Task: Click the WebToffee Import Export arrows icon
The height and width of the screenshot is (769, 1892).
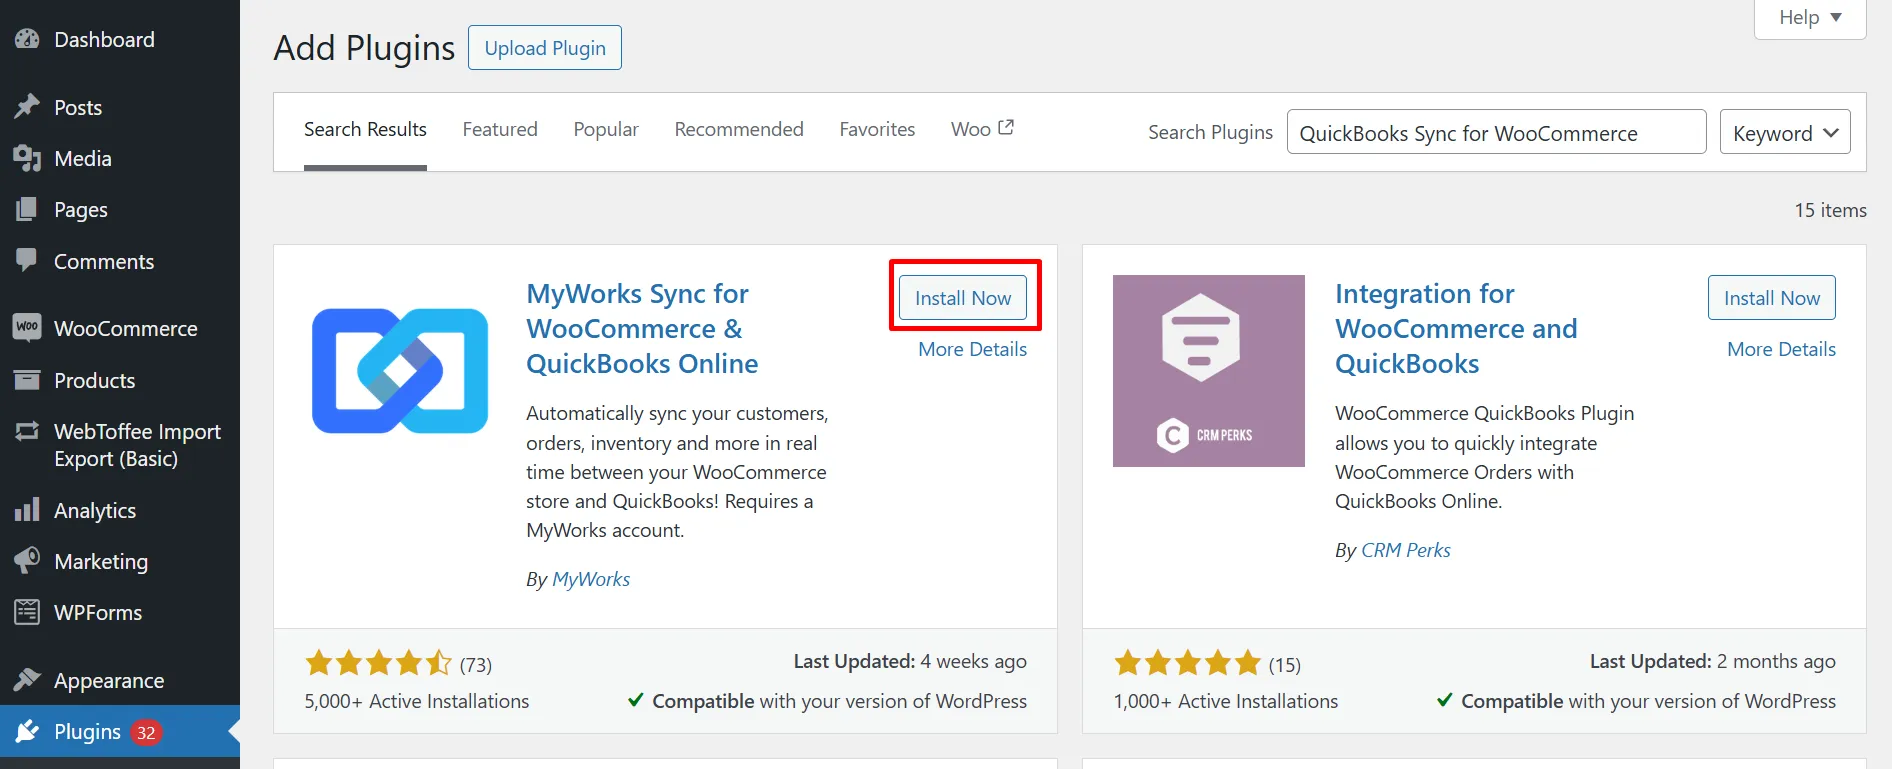Action: pyautogui.click(x=27, y=431)
